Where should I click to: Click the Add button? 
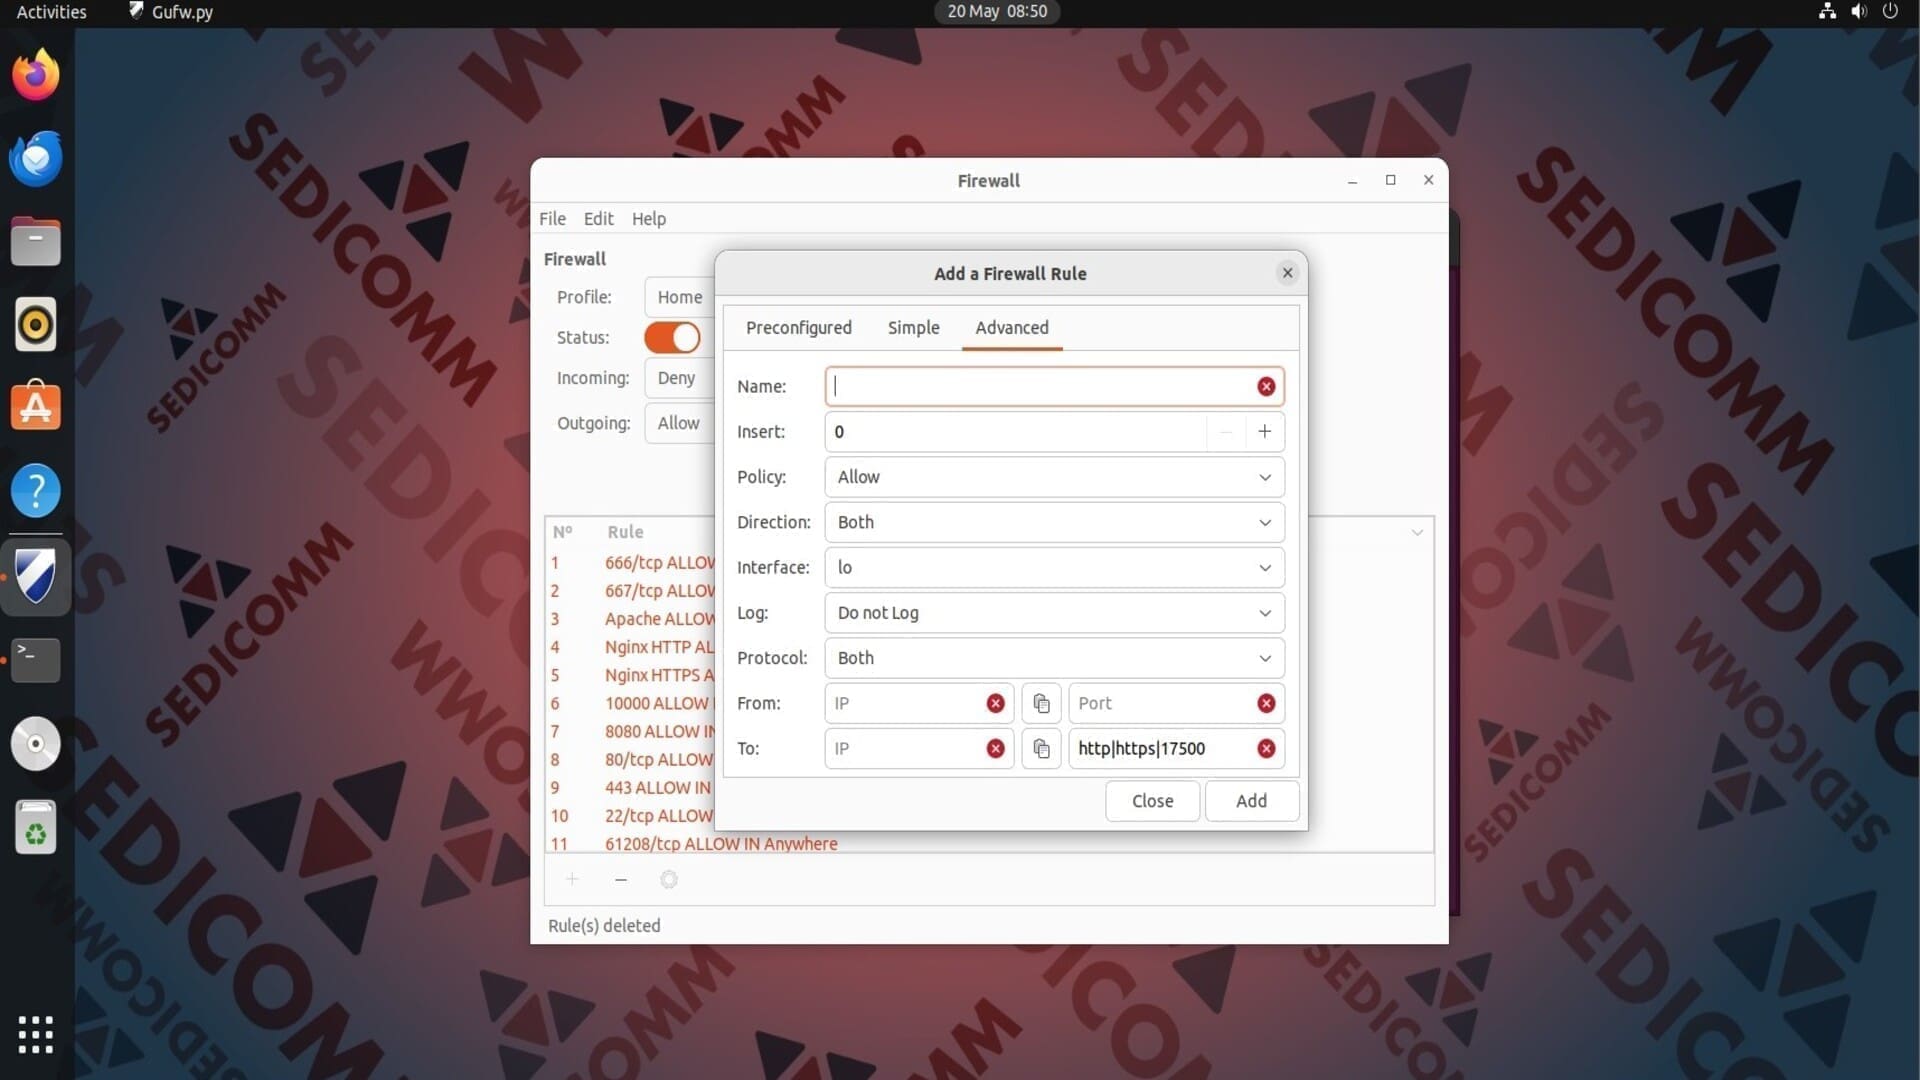tap(1251, 801)
